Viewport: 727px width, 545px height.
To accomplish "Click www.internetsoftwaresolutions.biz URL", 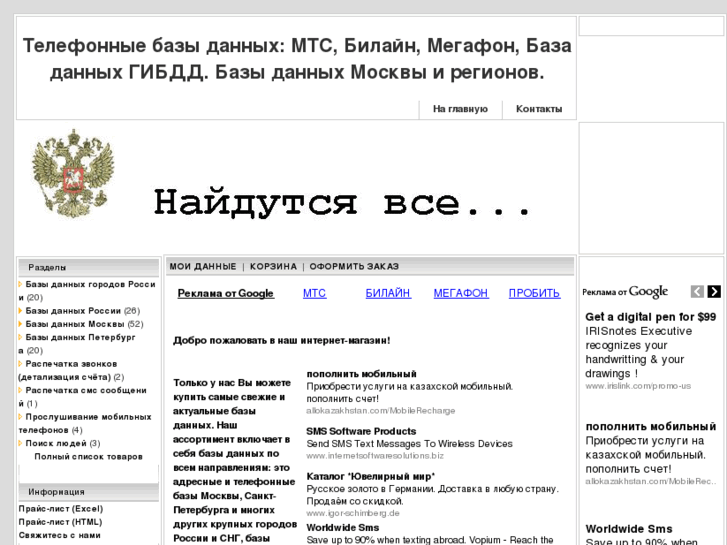I will (x=375, y=456).
